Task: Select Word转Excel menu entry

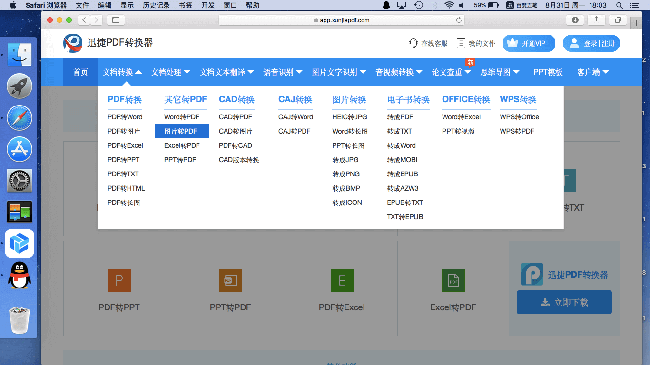Action: (x=461, y=117)
